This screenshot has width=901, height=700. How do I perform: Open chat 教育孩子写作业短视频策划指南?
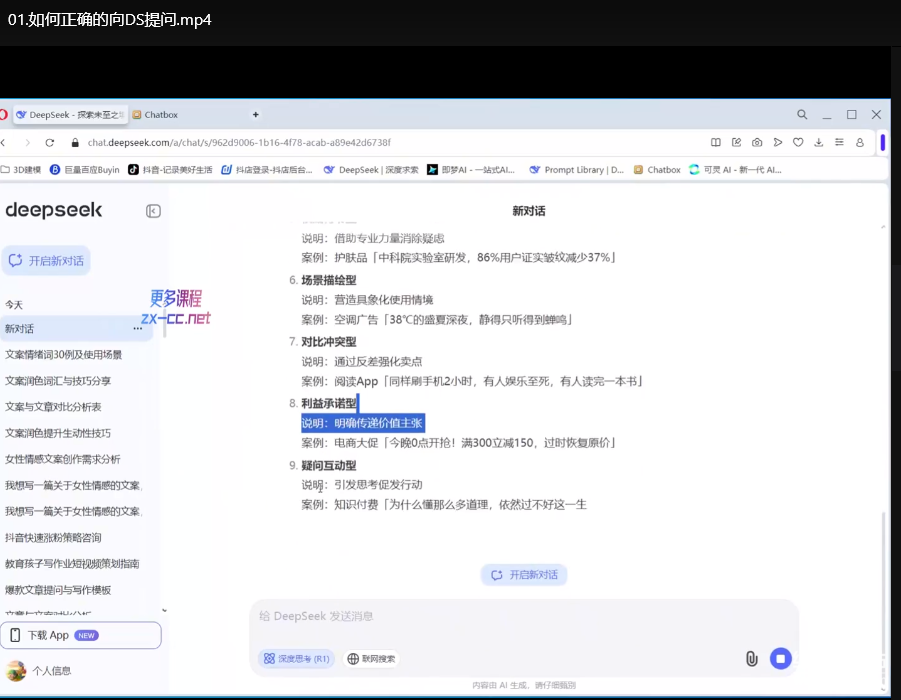[72, 564]
